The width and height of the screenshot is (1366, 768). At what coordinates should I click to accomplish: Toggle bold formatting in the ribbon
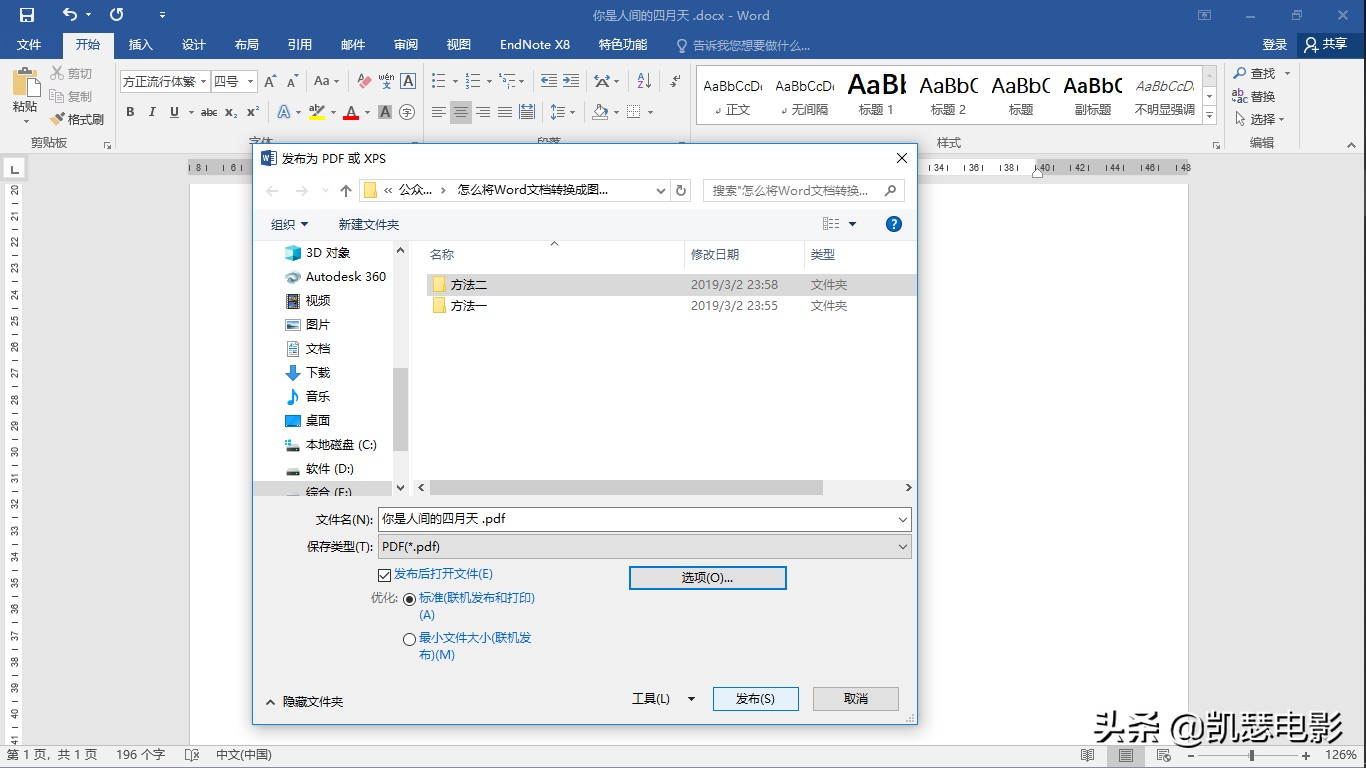(130, 111)
